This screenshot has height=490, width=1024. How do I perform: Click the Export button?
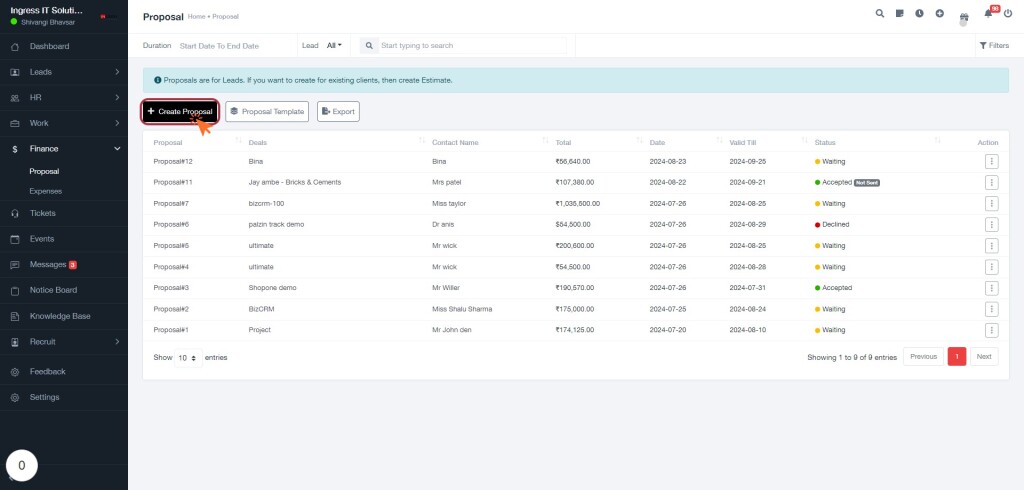pyautogui.click(x=338, y=112)
